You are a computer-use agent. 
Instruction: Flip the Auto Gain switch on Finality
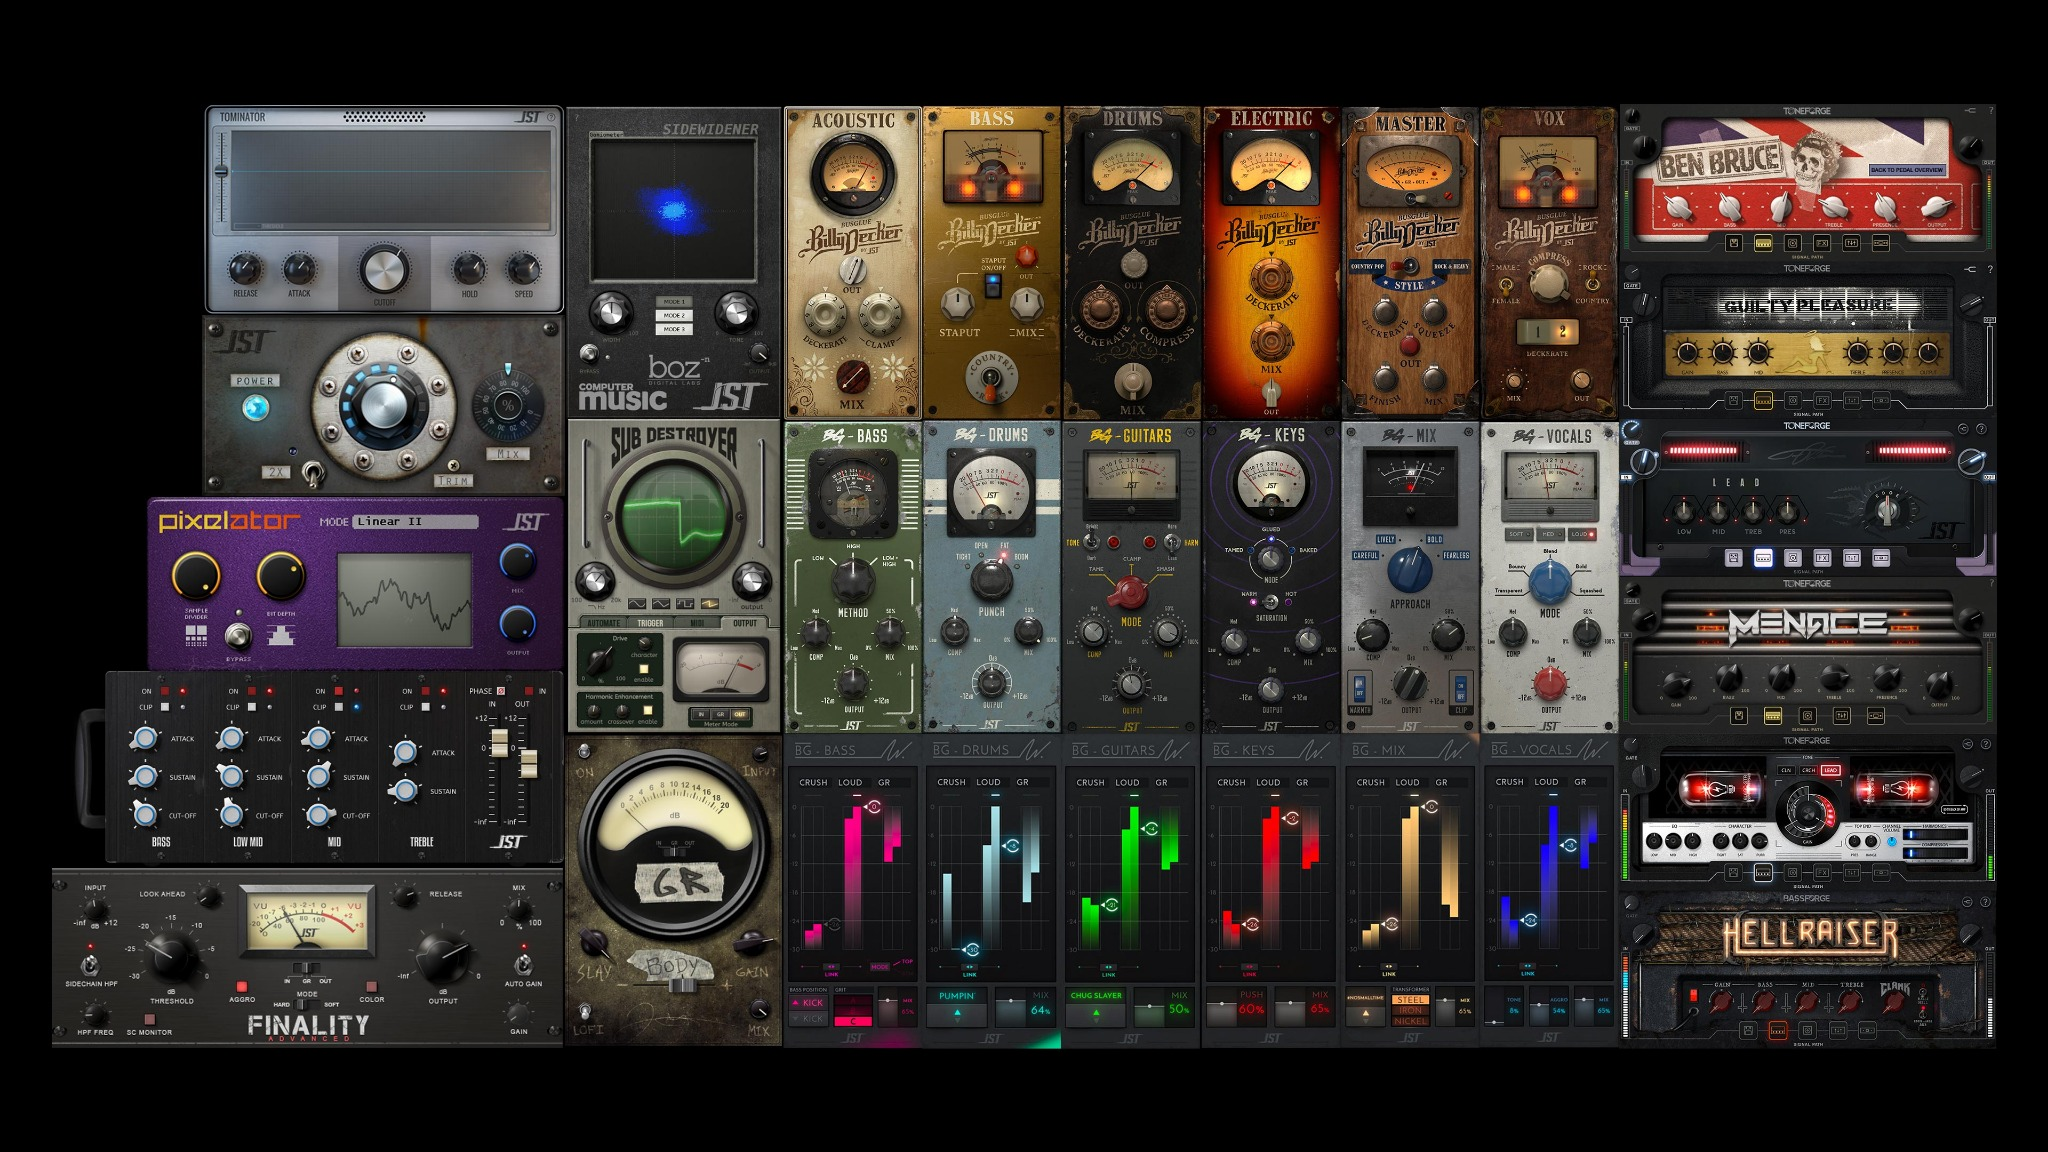pos(522,964)
